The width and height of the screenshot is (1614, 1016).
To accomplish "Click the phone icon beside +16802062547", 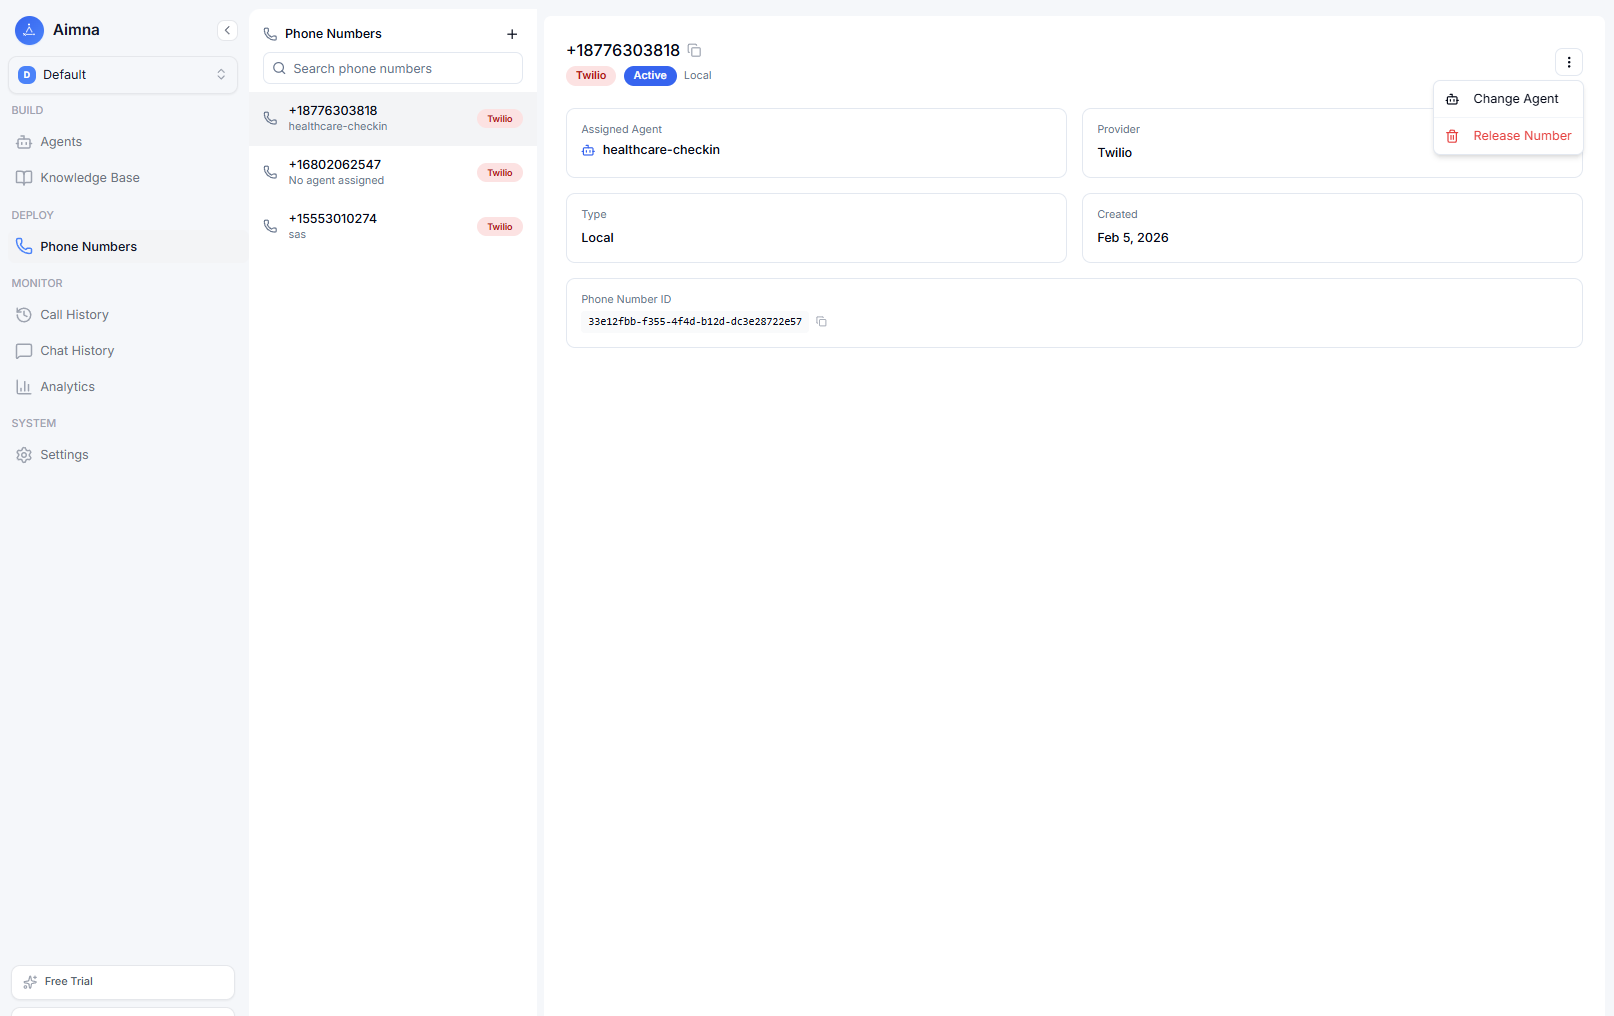I will coord(270,172).
